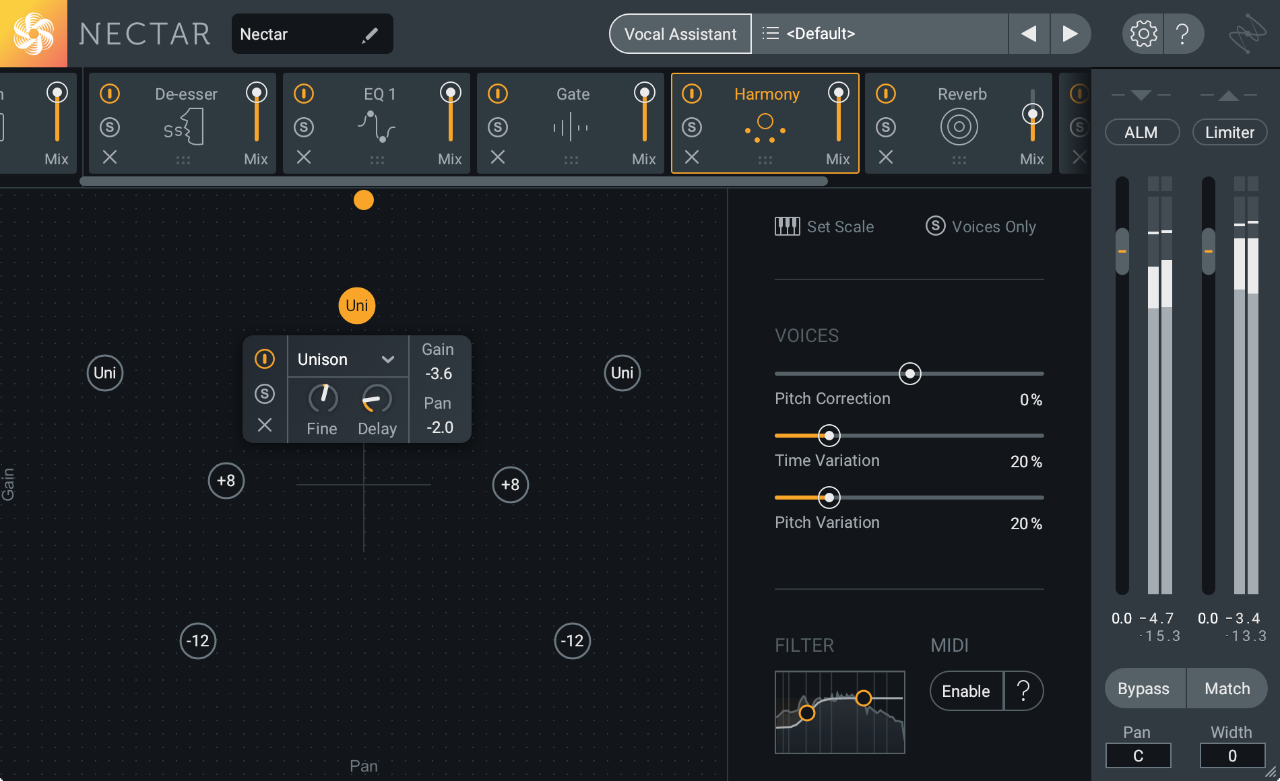Solo the Harmony module
This screenshot has width=1280, height=781.
692,127
